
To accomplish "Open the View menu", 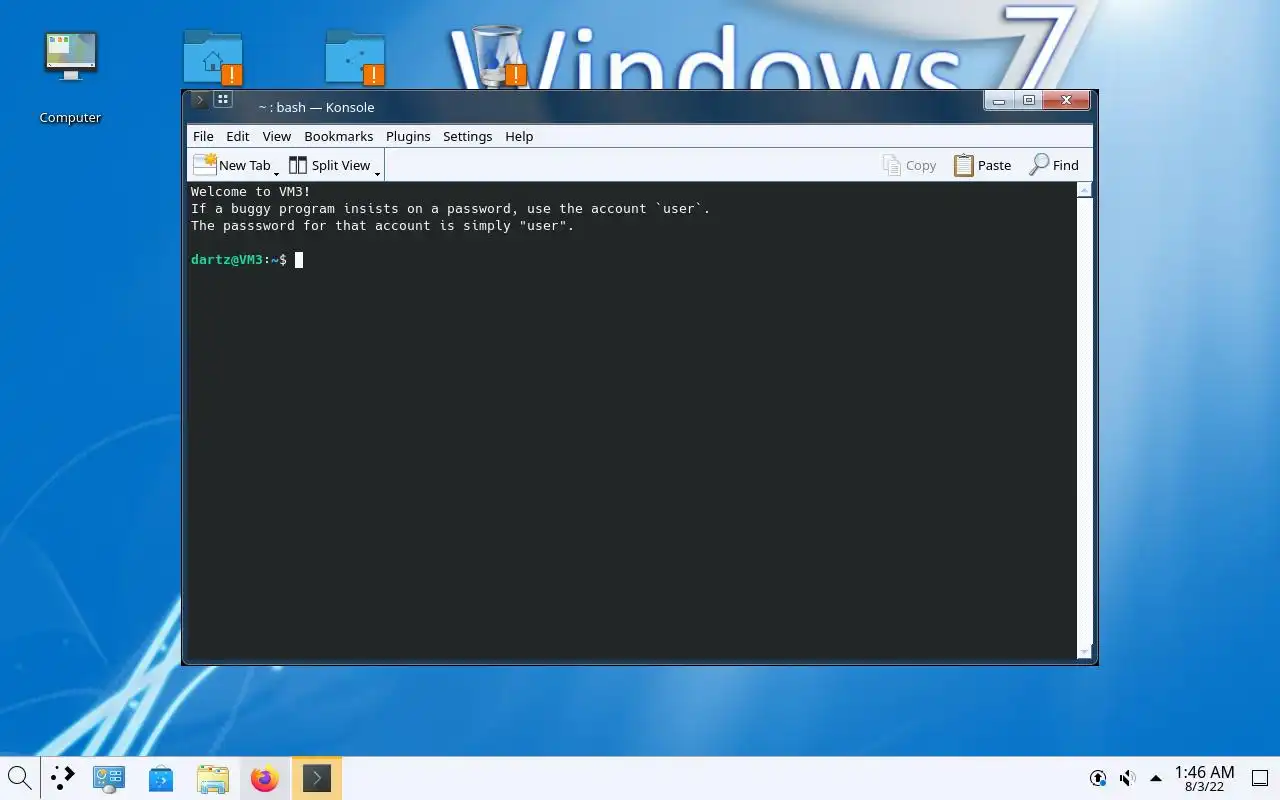I will click(x=277, y=136).
